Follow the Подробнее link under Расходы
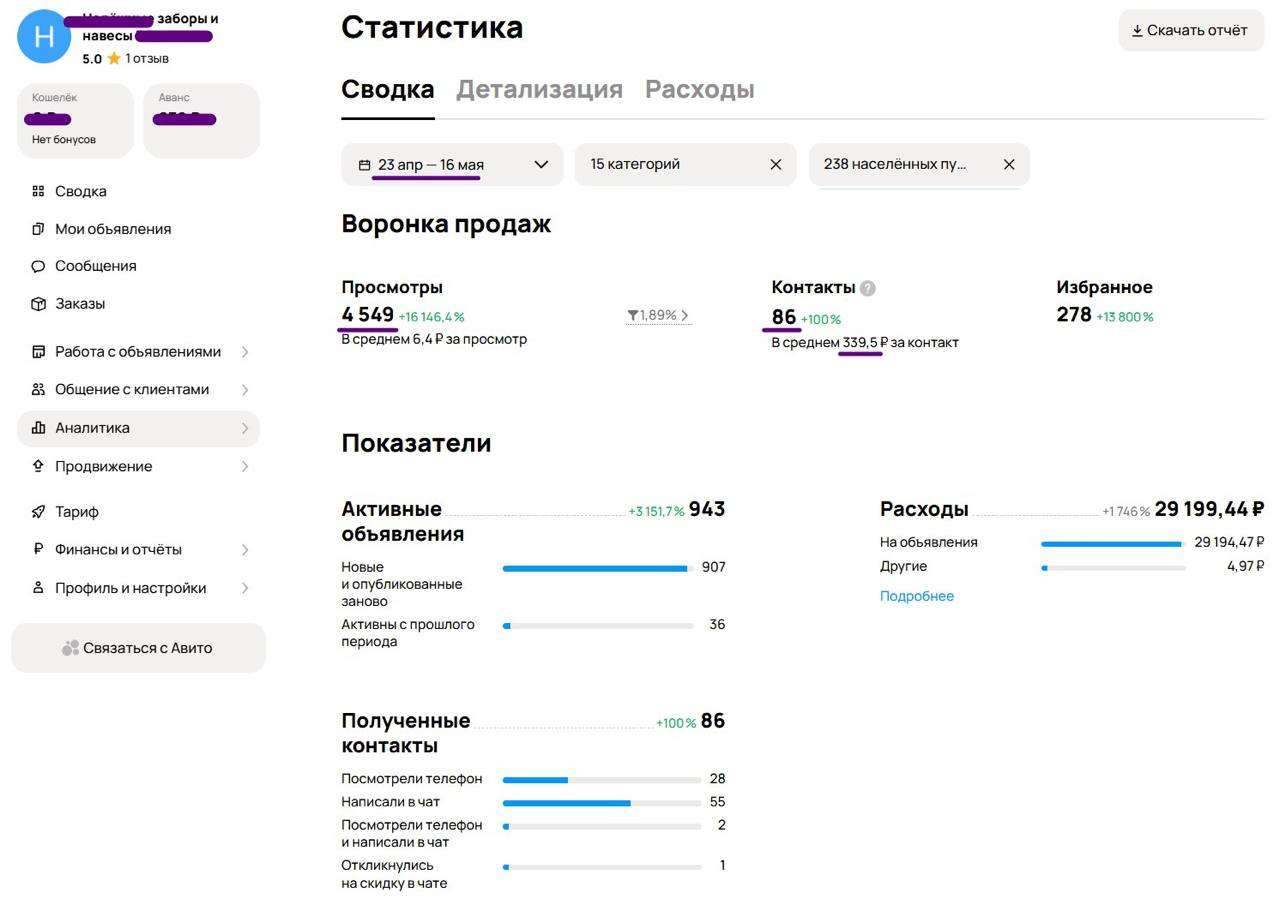 click(x=916, y=596)
